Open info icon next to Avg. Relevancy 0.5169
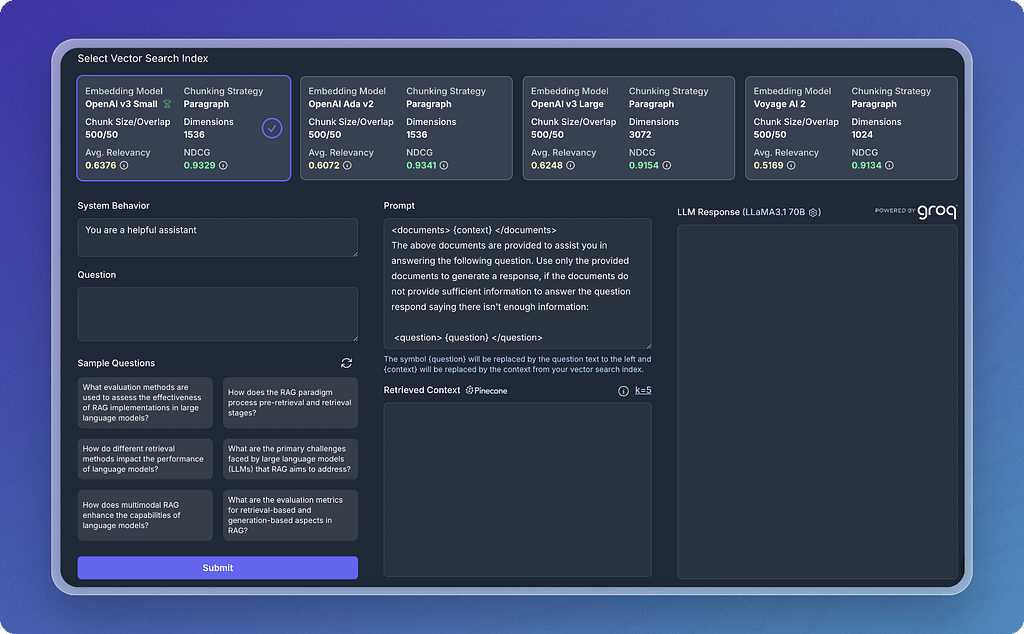Screen dimensions: 1024x634 tap(791, 165)
